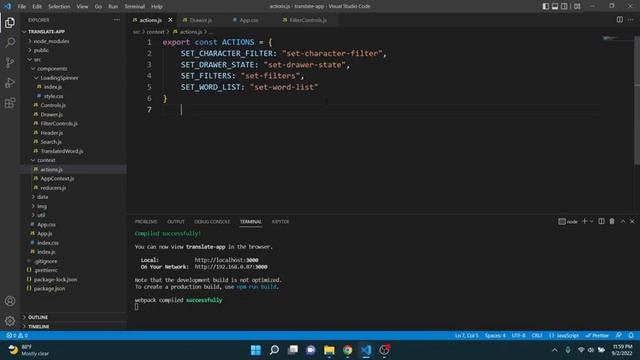Image resolution: width=640 pixels, height=360 pixels.
Task: Expand the data folder
Action: [x=42, y=197]
